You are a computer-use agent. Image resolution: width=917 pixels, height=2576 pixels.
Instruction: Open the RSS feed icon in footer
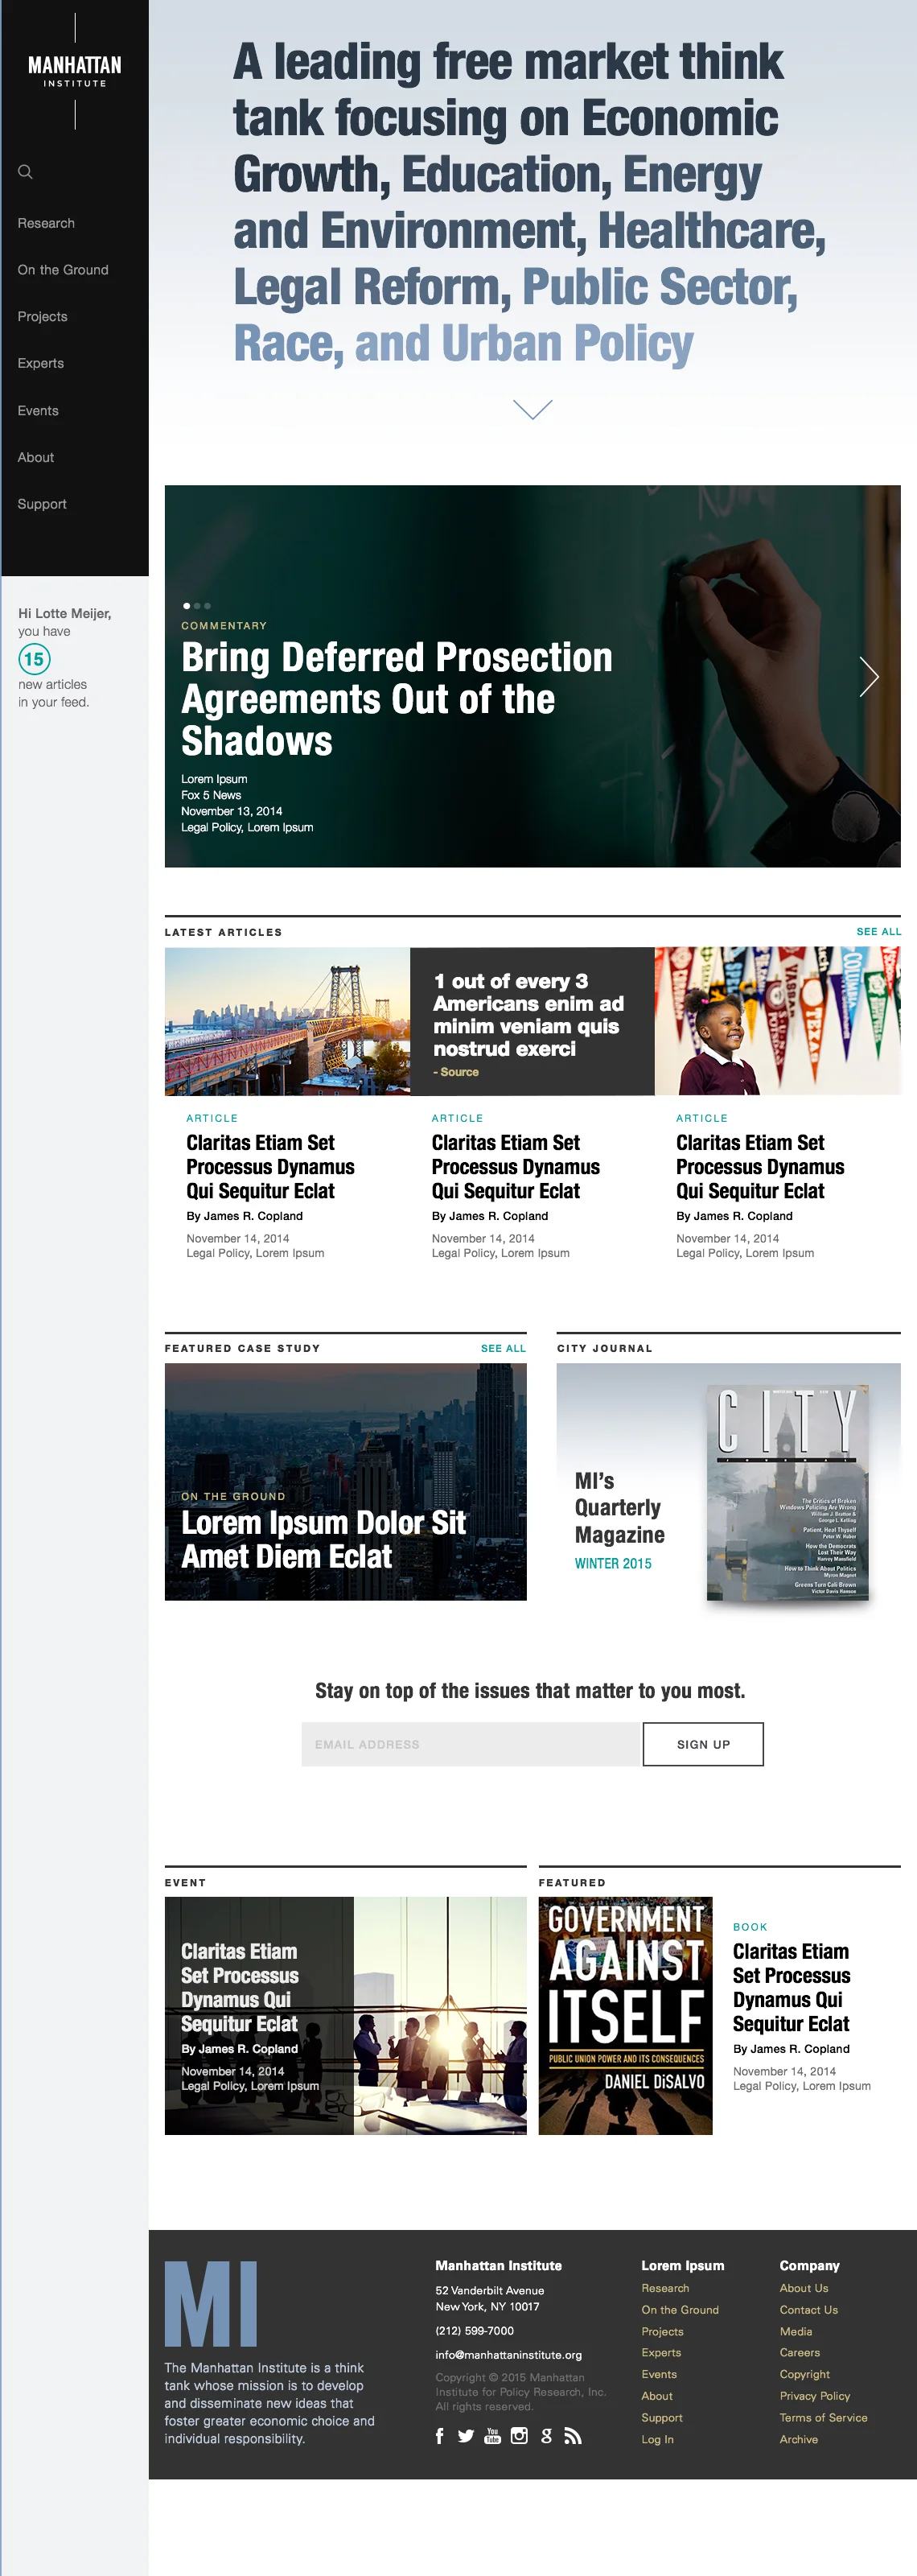pyautogui.click(x=572, y=2436)
